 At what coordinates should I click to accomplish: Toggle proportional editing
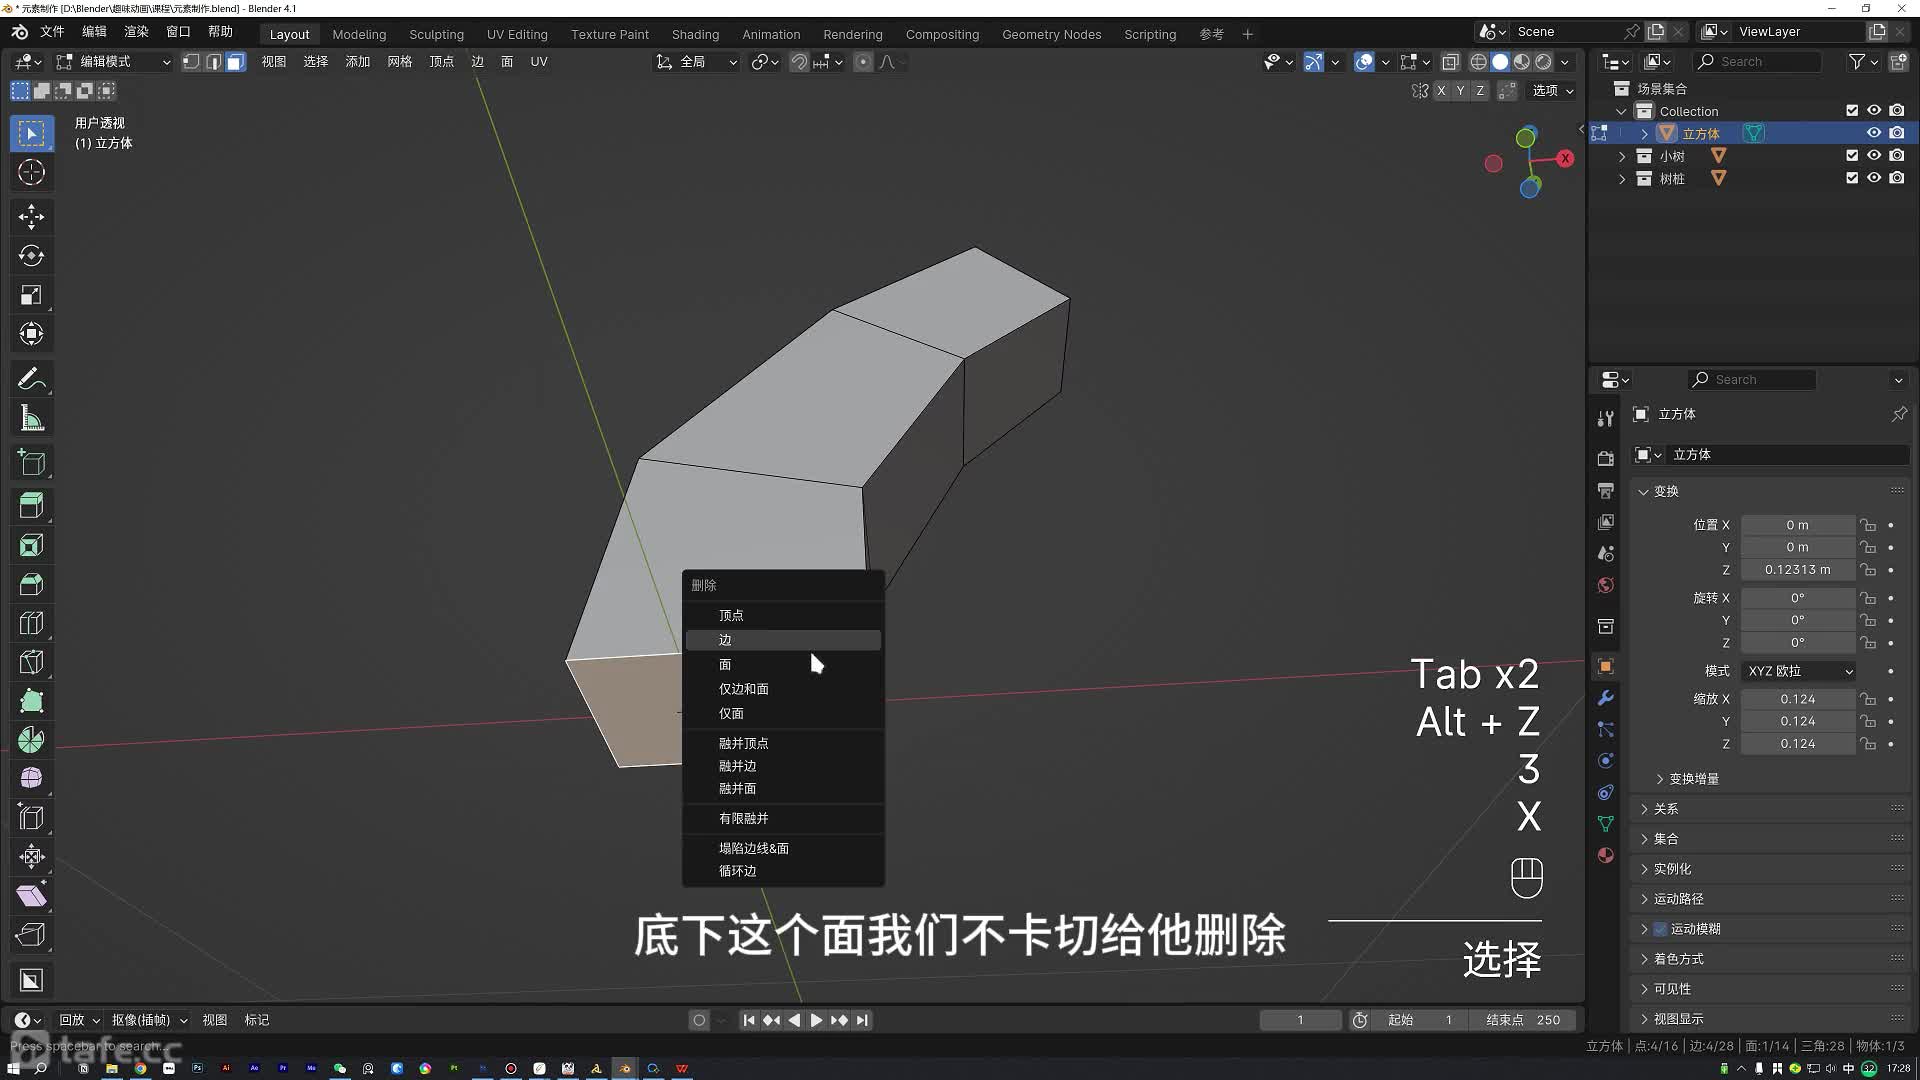coord(863,62)
